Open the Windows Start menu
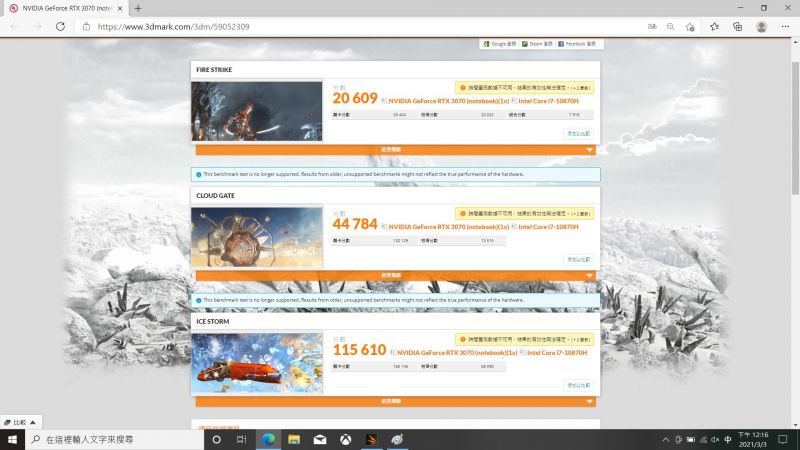The height and width of the screenshot is (450, 800). point(12,439)
